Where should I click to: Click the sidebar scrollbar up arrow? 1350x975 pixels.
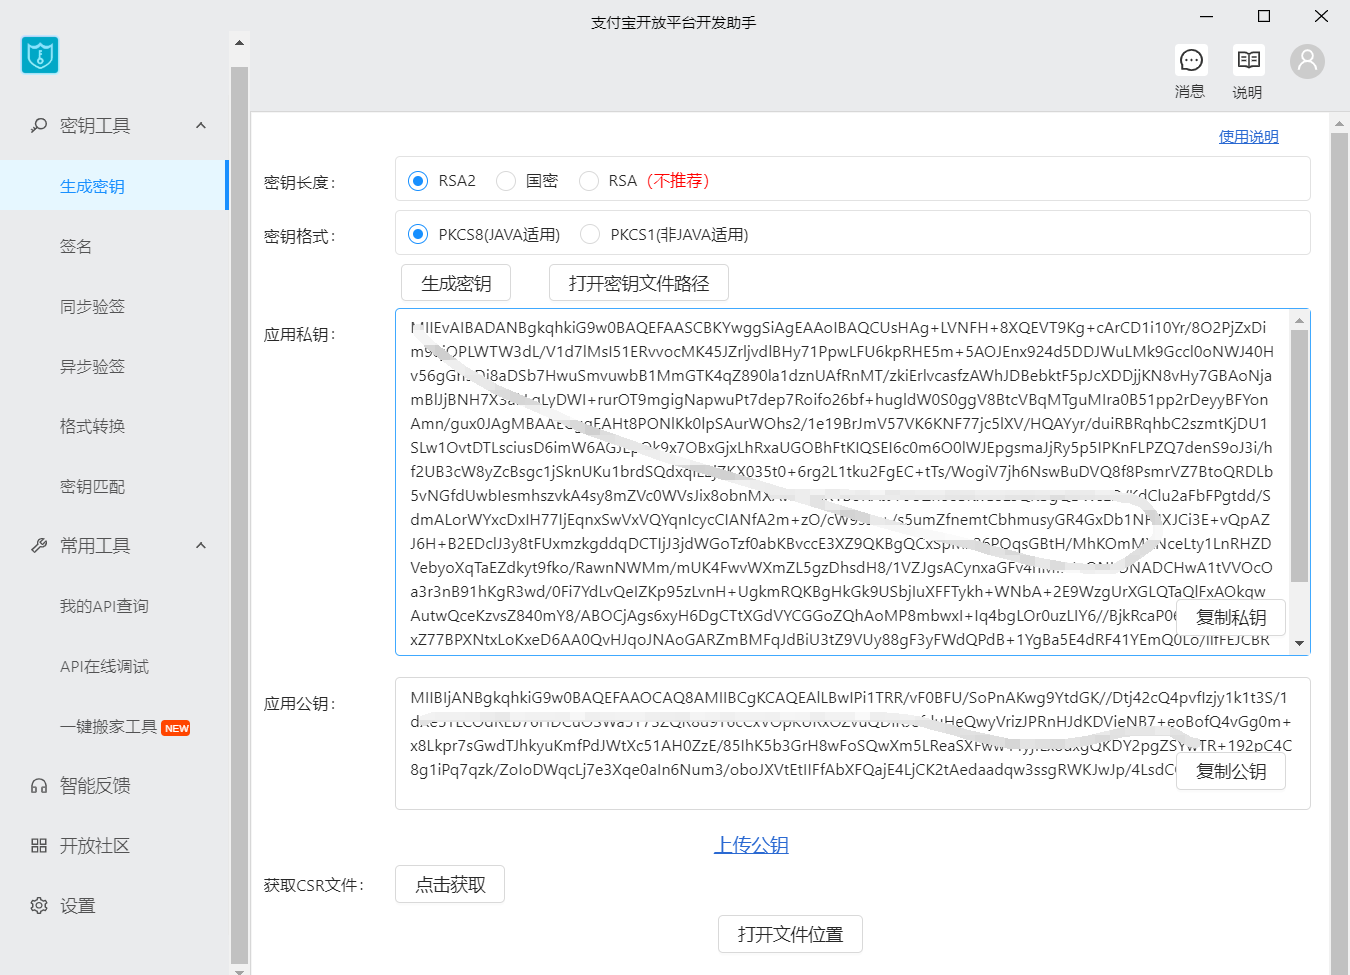coord(239,42)
